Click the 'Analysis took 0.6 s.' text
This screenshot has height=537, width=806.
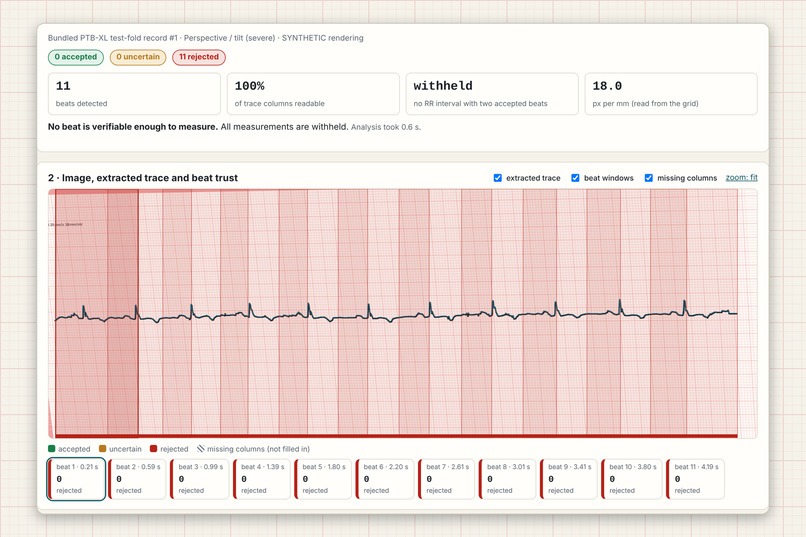click(x=386, y=127)
